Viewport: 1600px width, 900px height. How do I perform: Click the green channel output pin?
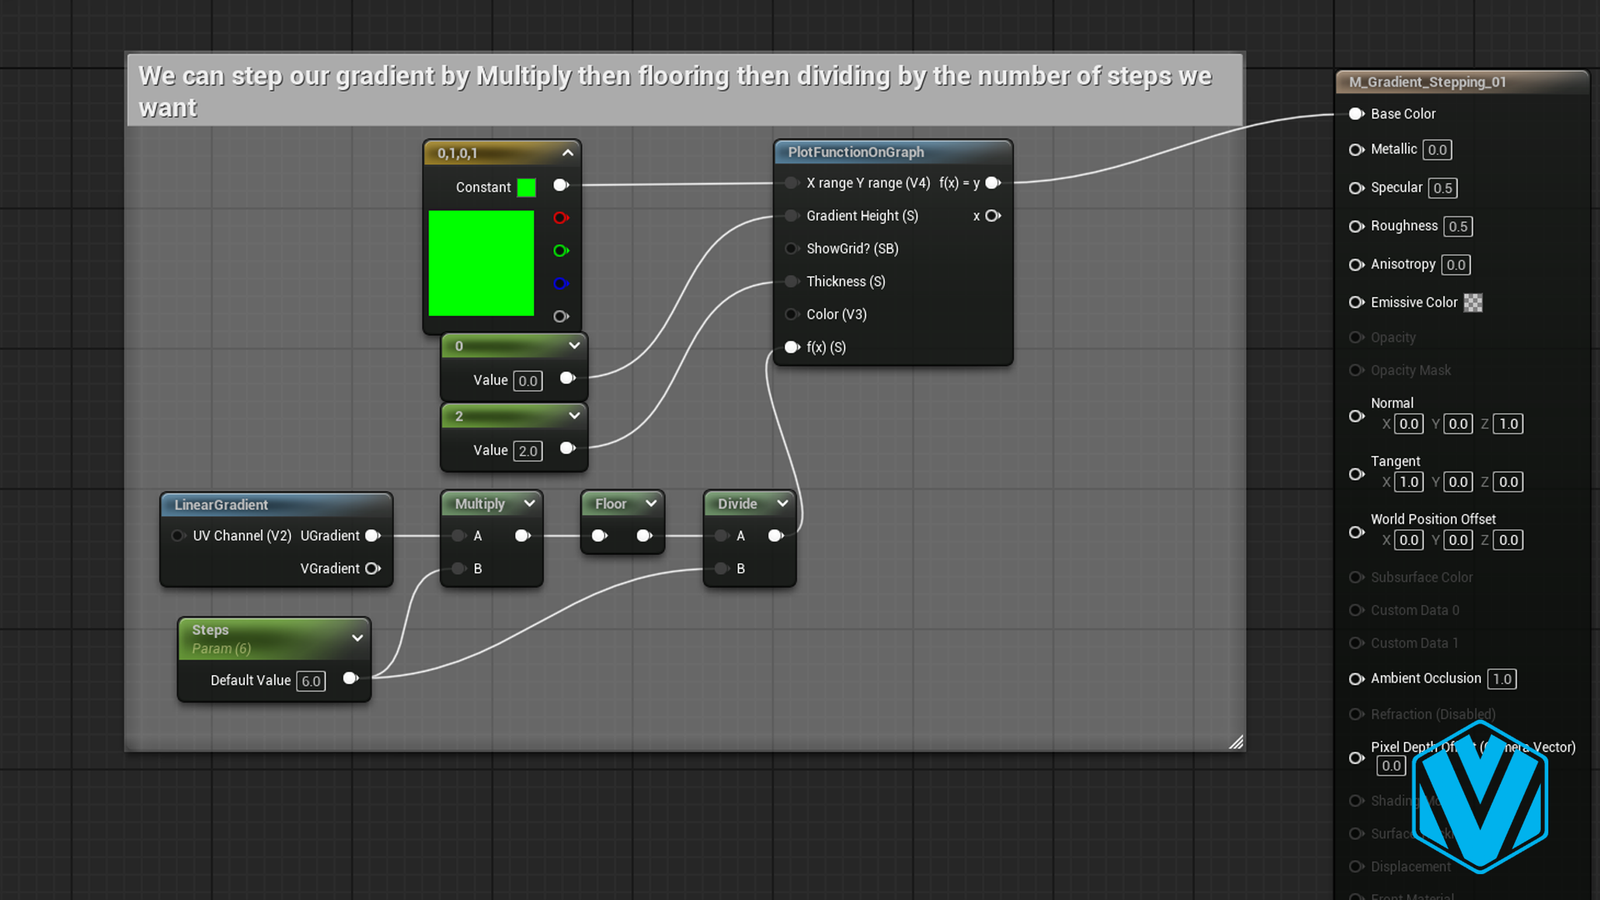tap(561, 251)
